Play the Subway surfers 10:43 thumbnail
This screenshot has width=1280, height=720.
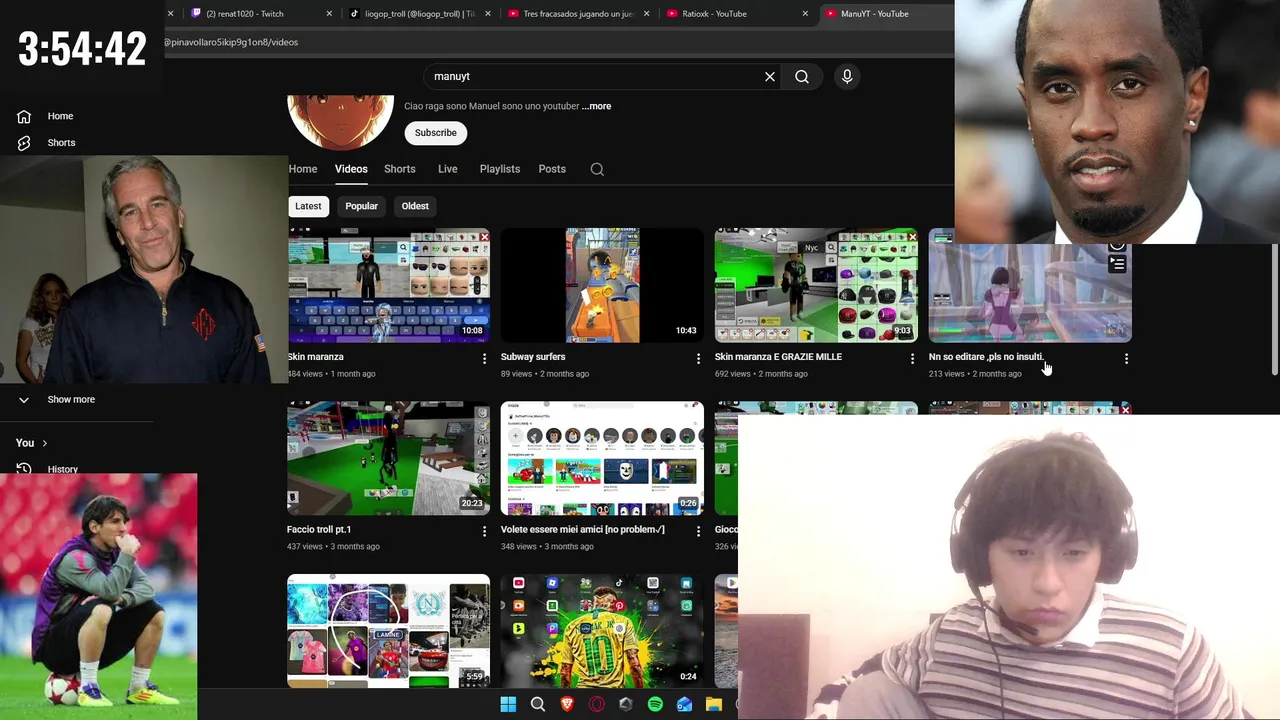click(602, 286)
